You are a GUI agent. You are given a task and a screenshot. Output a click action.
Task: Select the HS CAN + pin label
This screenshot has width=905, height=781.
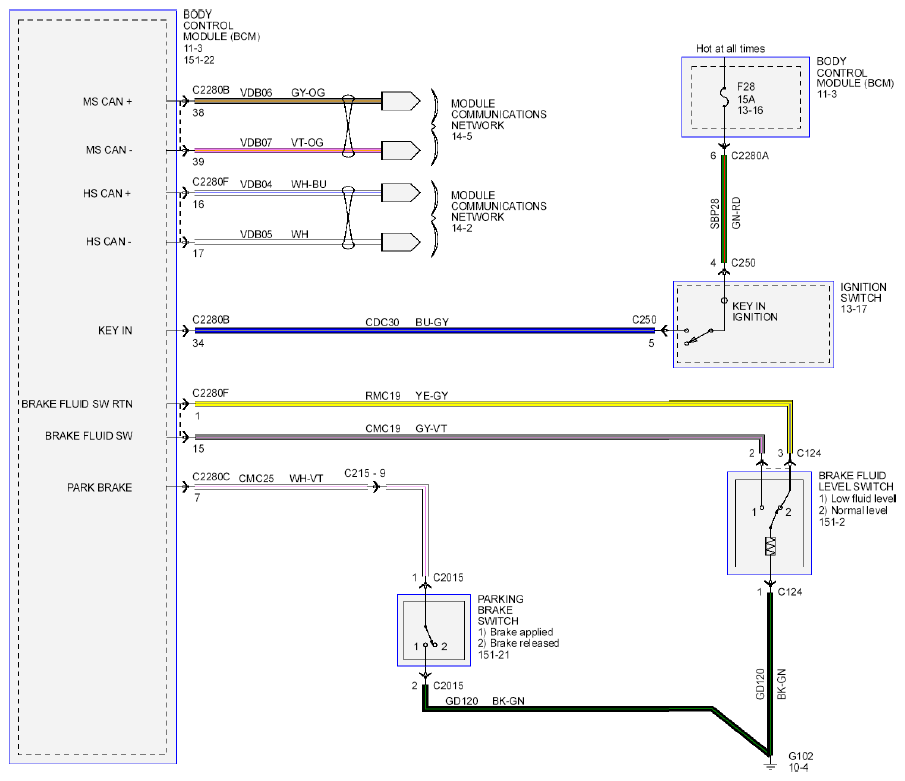pyautogui.click(x=107, y=193)
